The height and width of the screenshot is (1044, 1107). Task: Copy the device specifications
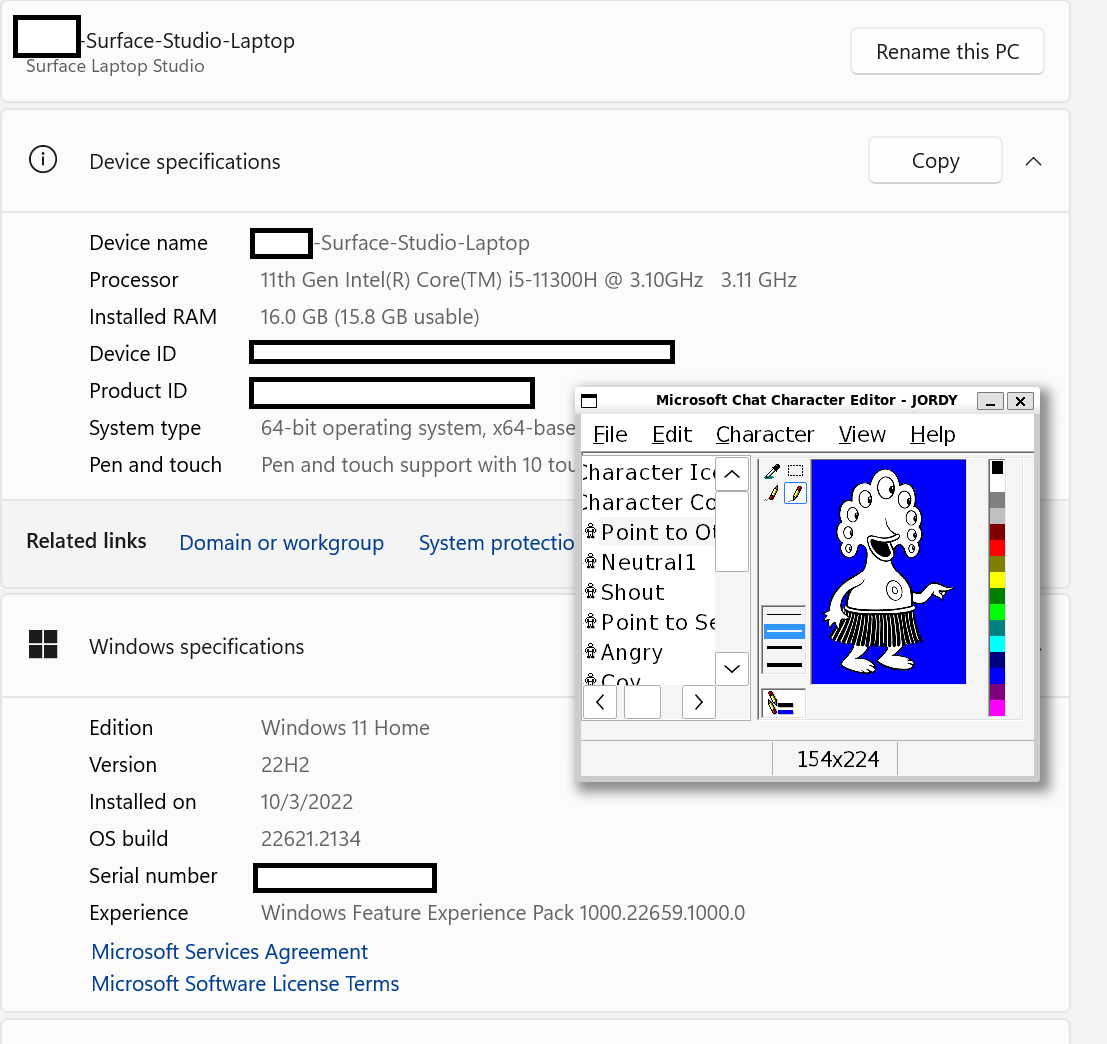(x=935, y=160)
